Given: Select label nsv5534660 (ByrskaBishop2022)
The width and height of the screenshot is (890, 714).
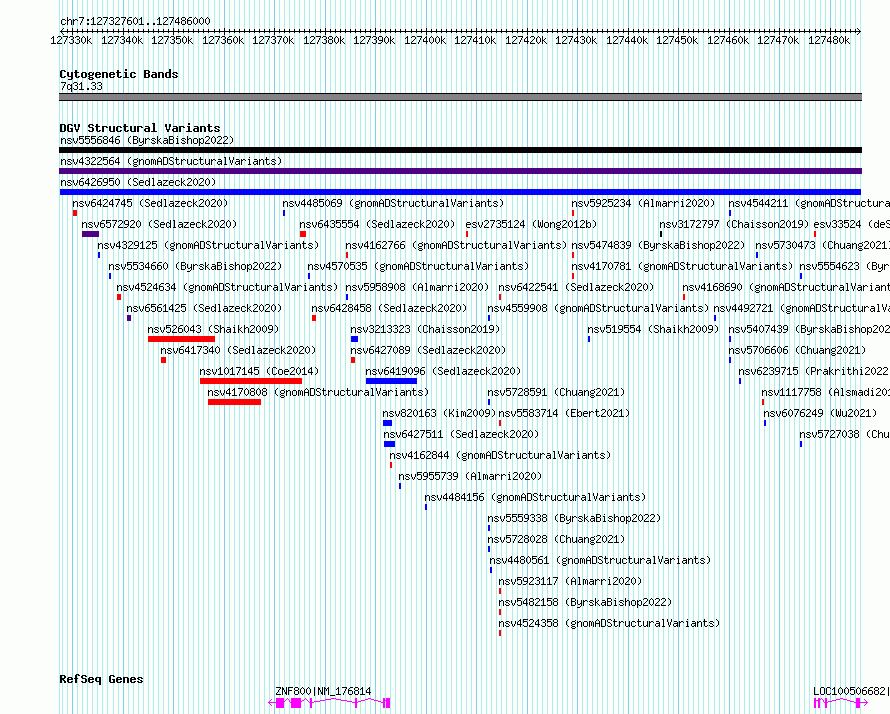Looking at the screenshot, I should 195,266.
